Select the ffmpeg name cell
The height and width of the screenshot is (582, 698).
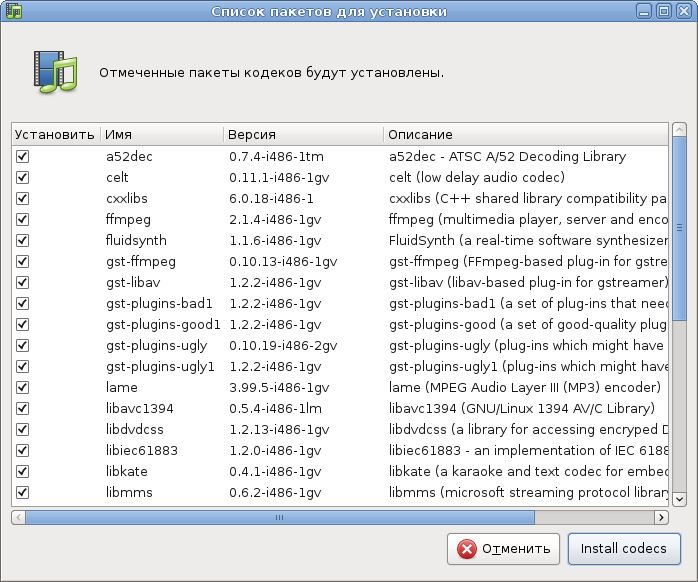pyautogui.click(x=128, y=220)
